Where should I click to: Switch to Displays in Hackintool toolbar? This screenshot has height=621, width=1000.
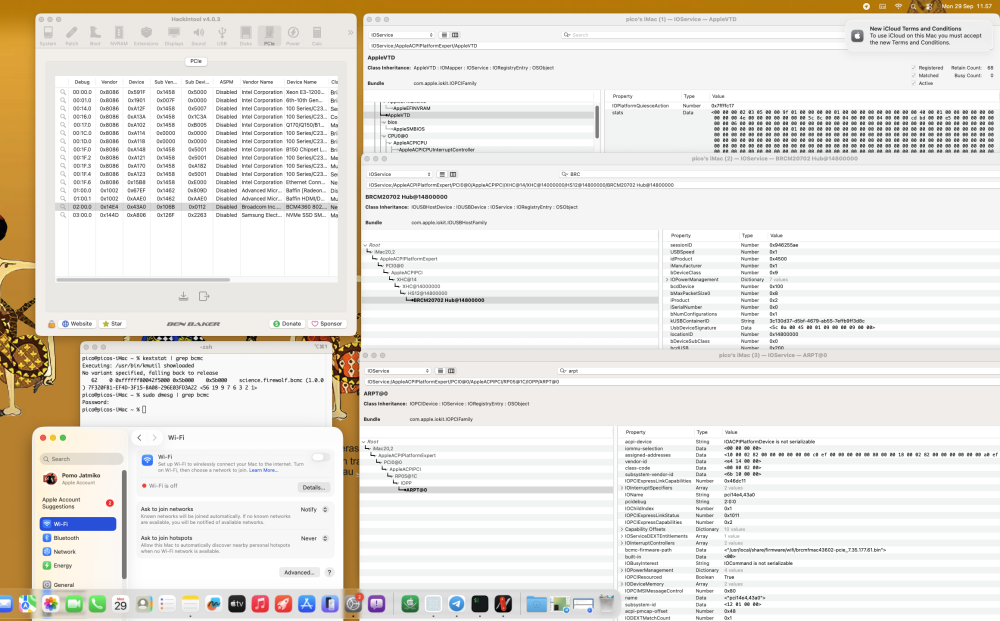(x=173, y=36)
